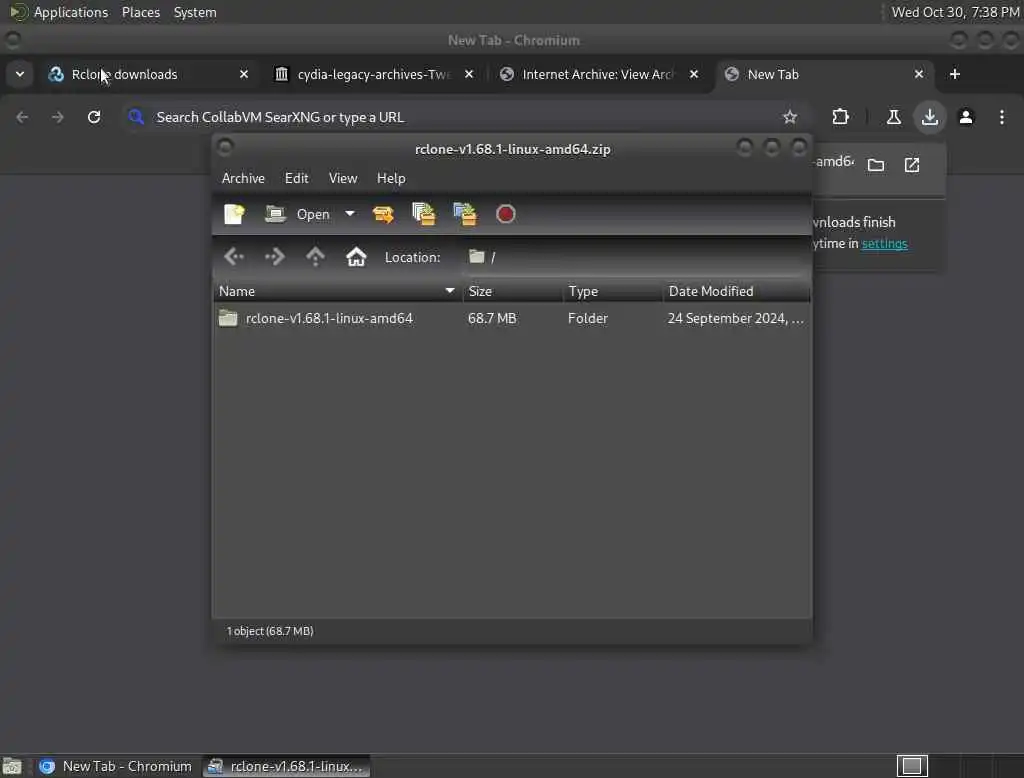Create a new archive with the toolbar icon
Viewport: 1024px width, 778px height.
[x=234, y=214]
